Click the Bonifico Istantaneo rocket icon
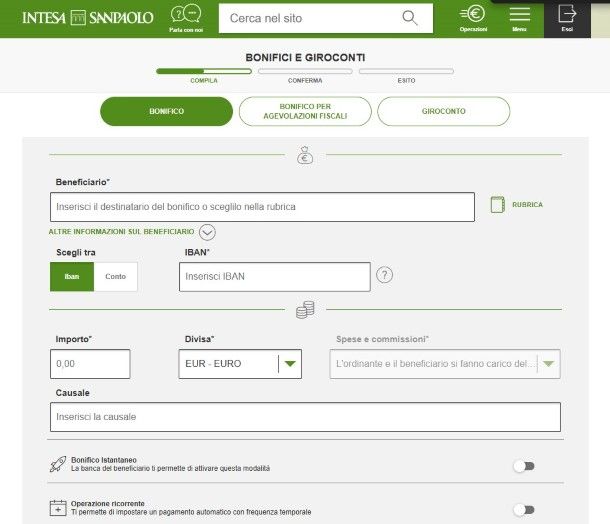Screen dimensions: 610x524 pos(58,464)
